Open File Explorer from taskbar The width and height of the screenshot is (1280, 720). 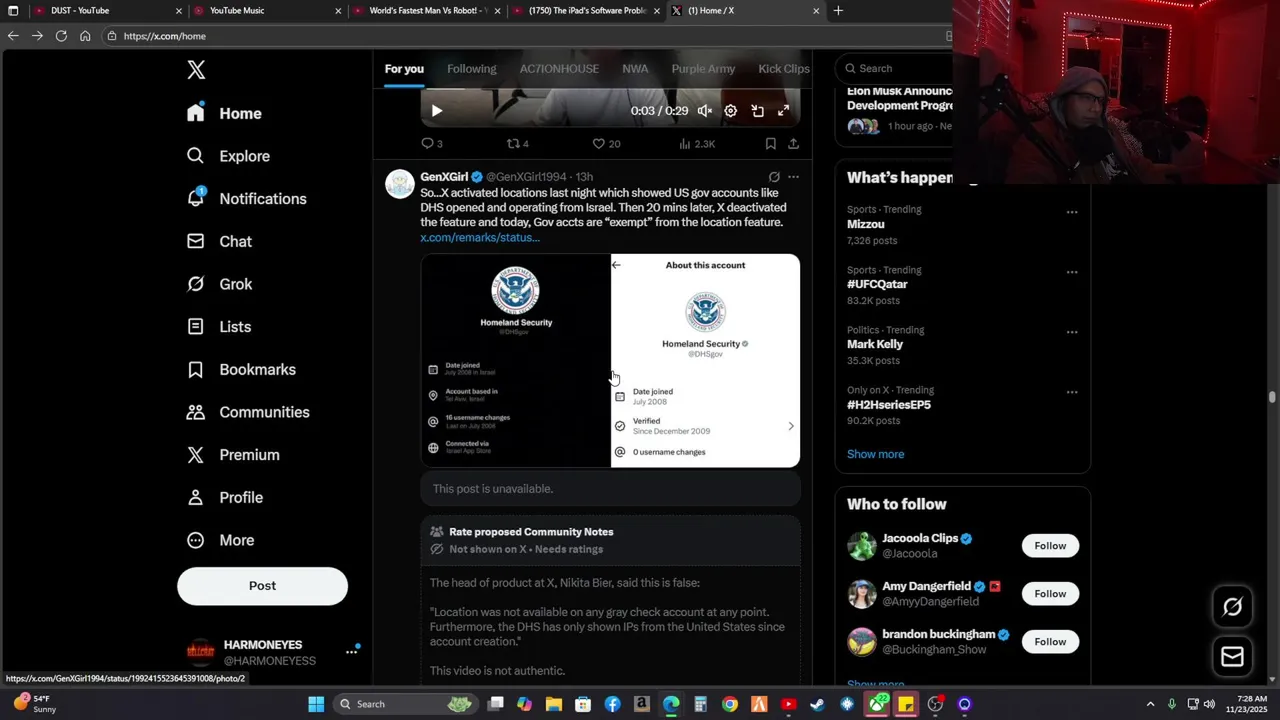pyautogui.click(x=553, y=704)
